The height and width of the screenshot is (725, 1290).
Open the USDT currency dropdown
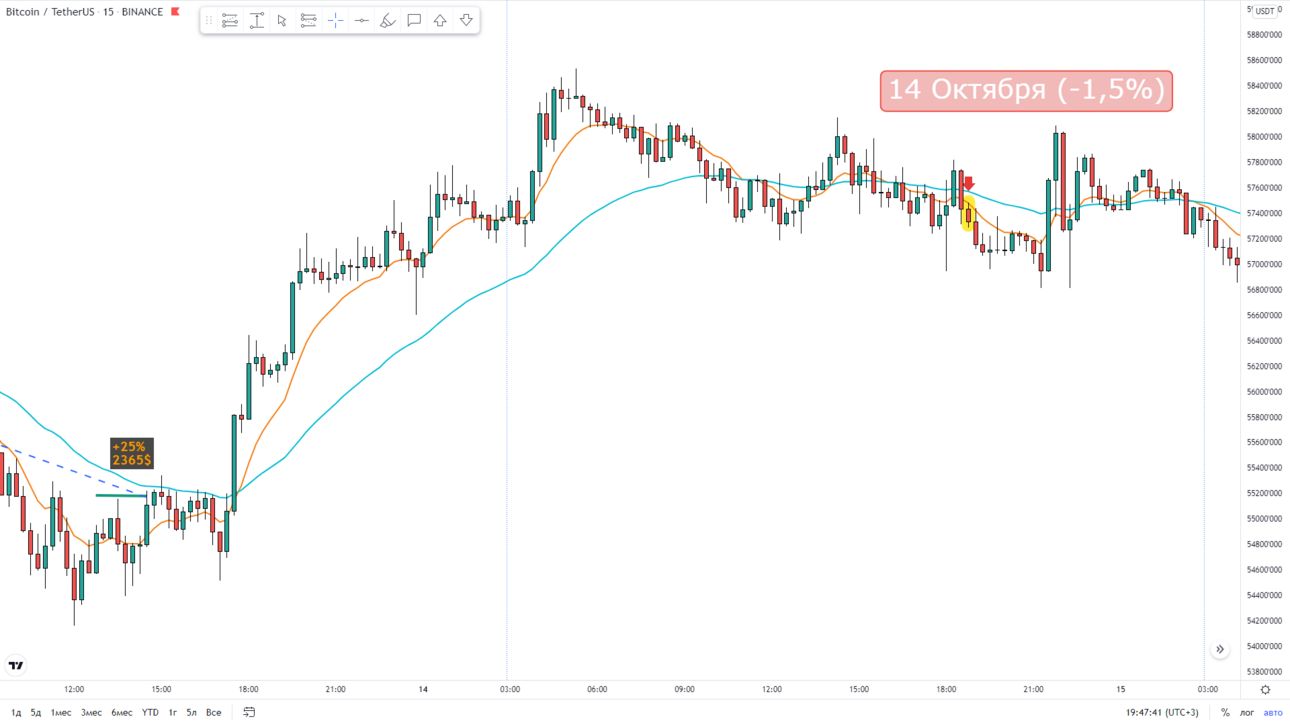pyautogui.click(x=1265, y=11)
